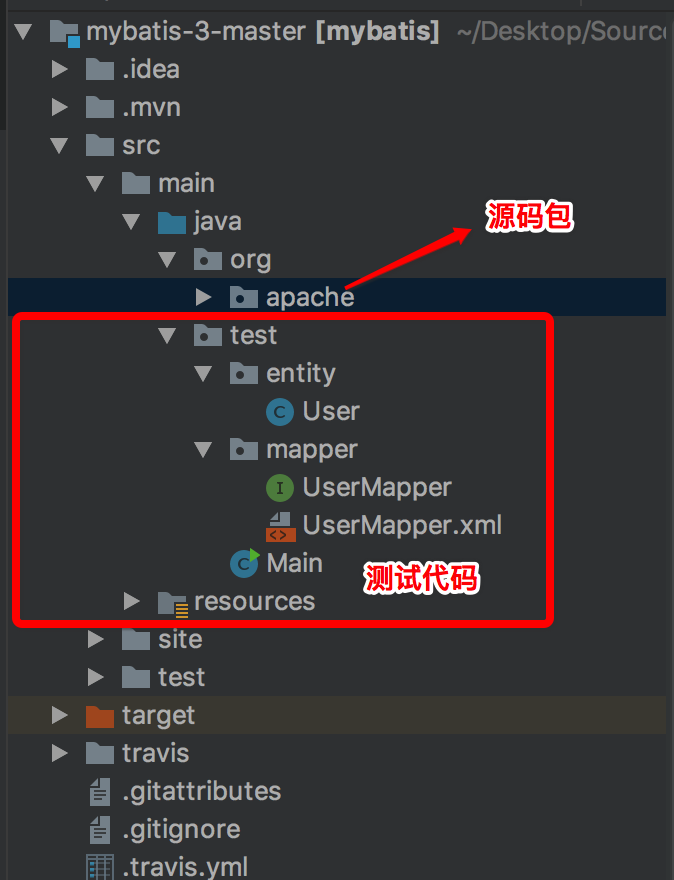674x880 pixels.
Task: Click the .gitignore file icon
Action: [x=100, y=829]
